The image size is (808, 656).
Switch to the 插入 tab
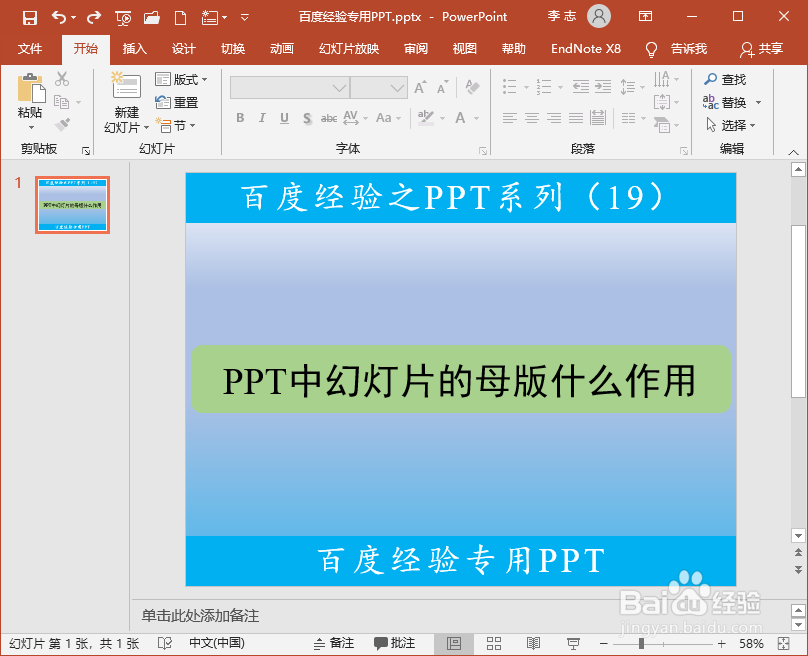click(x=135, y=49)
